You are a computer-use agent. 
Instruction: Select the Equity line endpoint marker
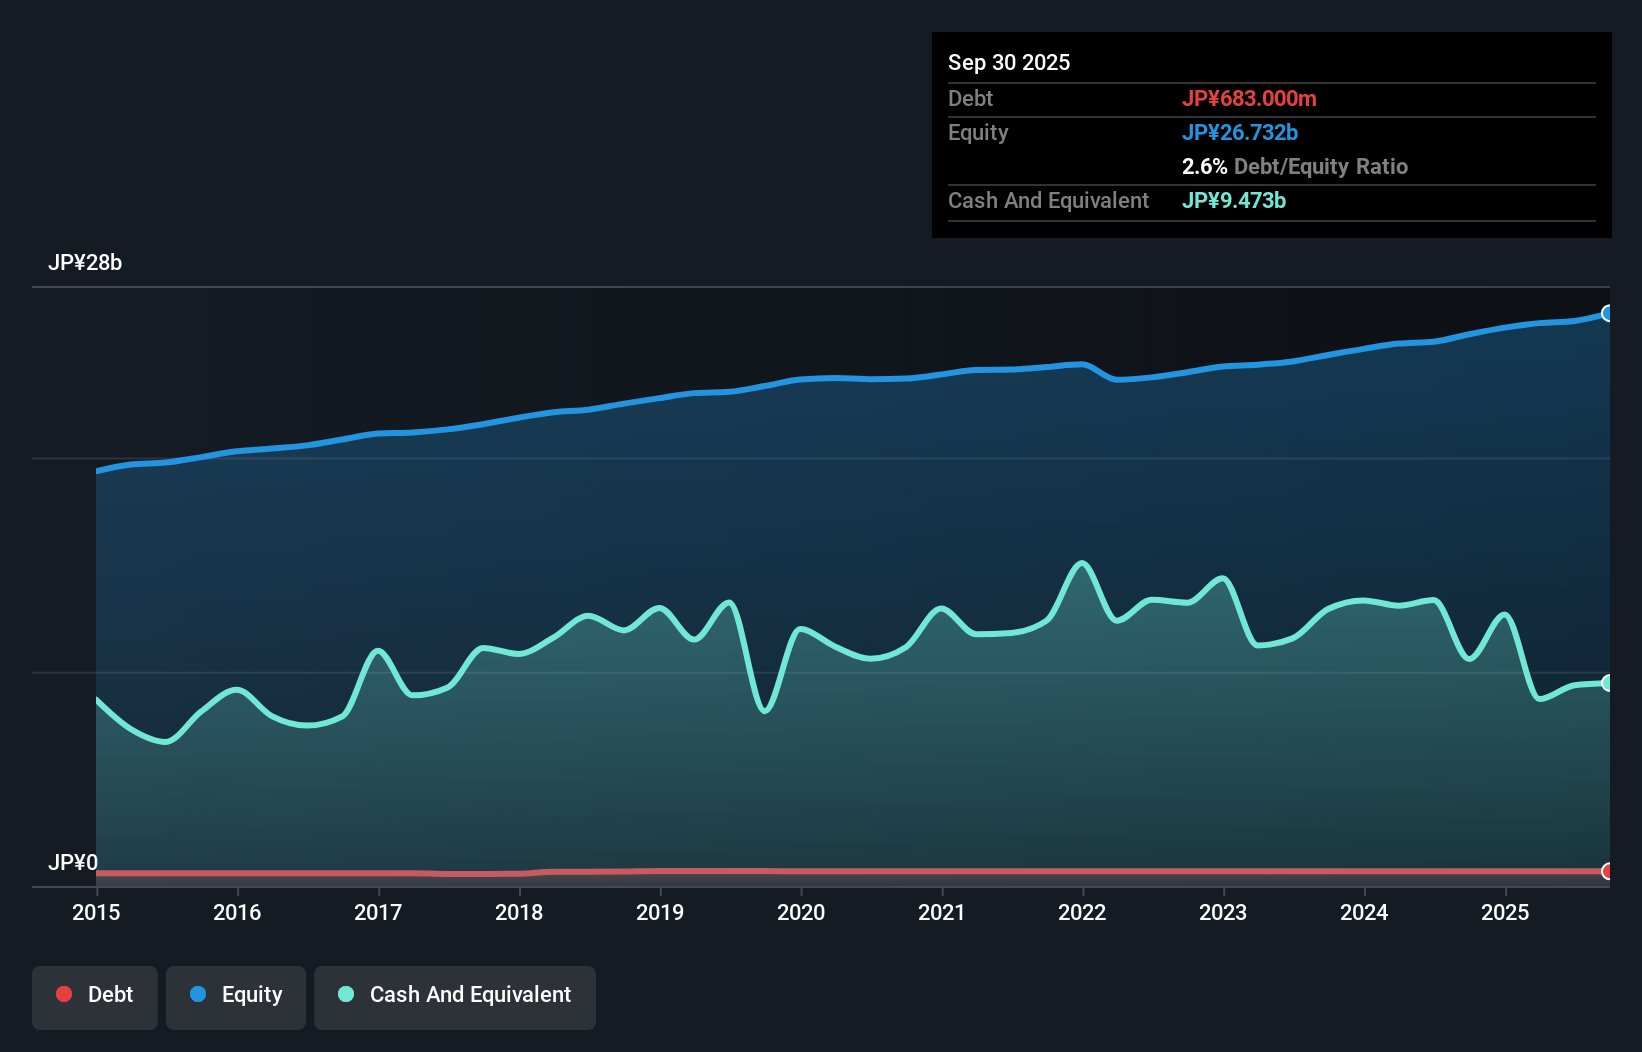pyautogui.click(x=1608, y=313)
